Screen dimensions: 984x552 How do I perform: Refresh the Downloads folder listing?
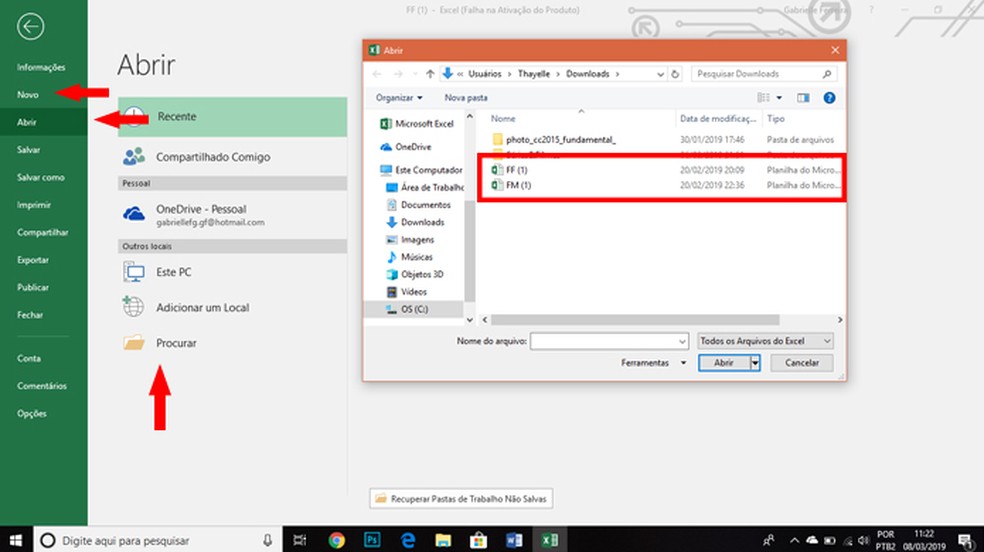coord(675,74)
